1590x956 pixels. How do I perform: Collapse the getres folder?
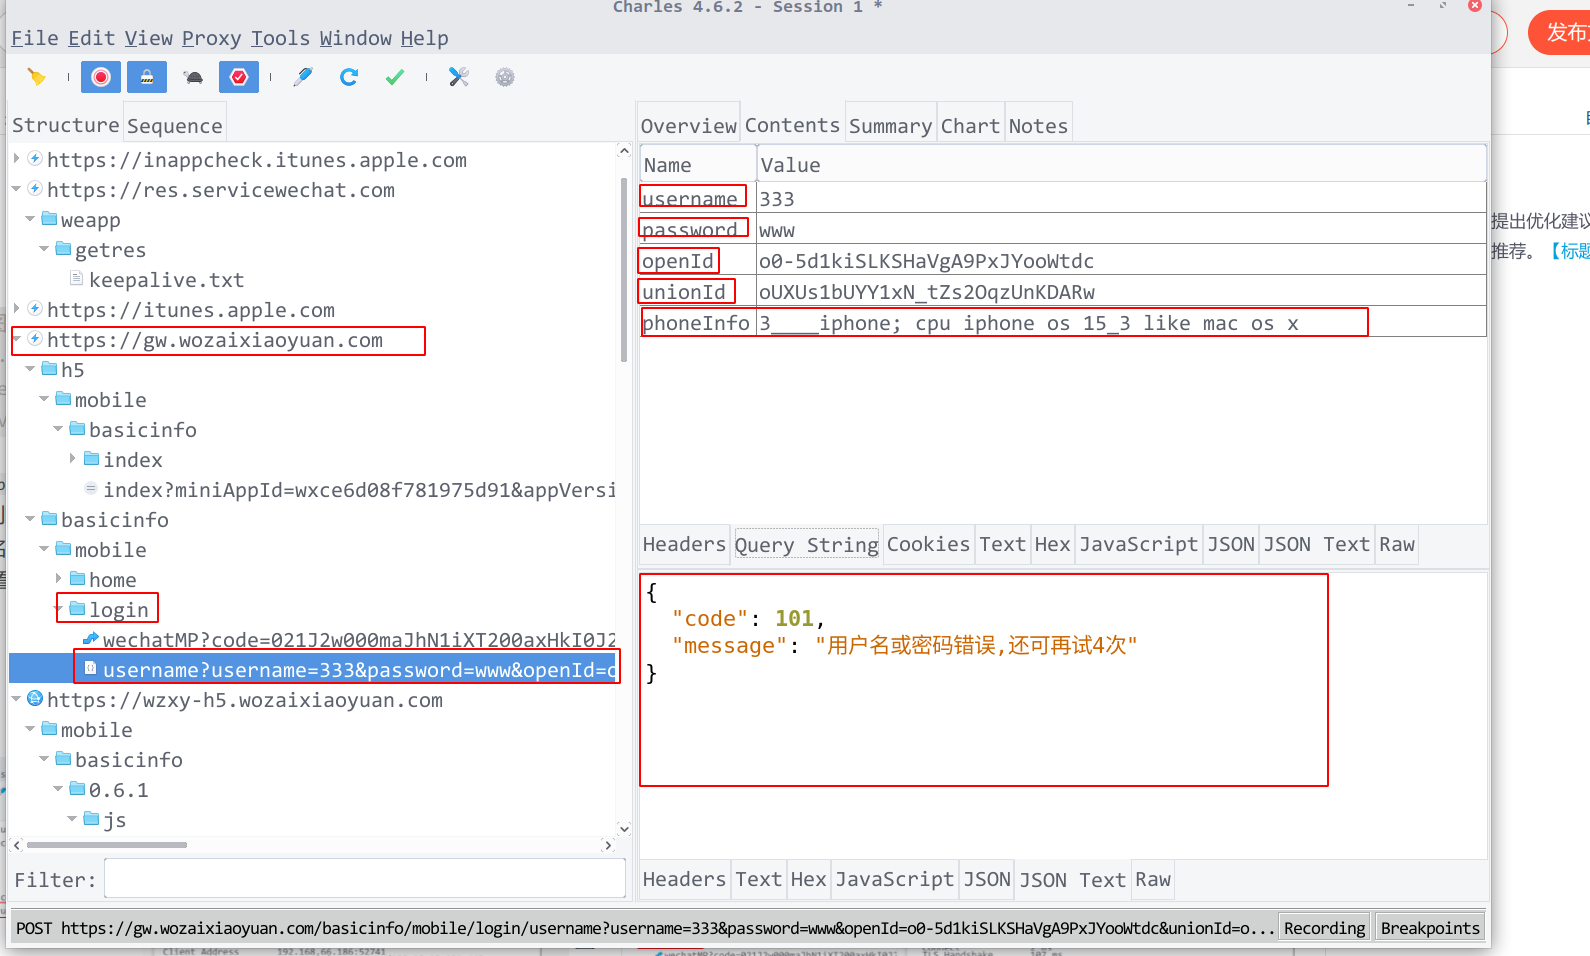pyautogui.click(x=45, y=248)
